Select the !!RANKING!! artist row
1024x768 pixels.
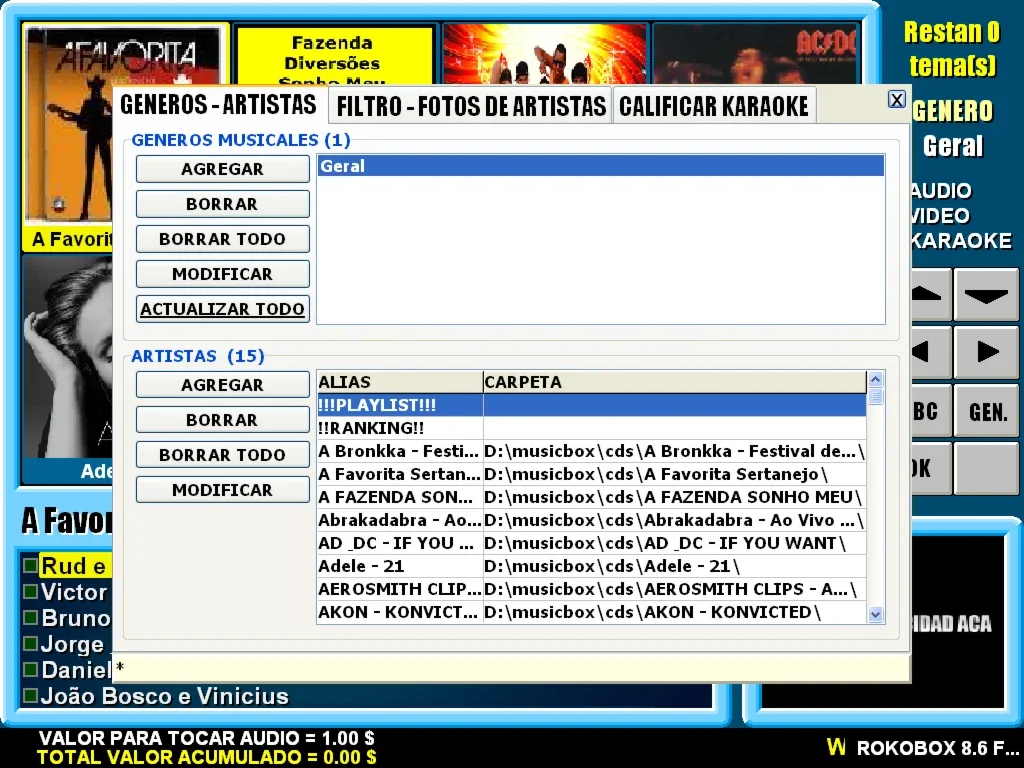pyautogui.click(x=592, y=428)
